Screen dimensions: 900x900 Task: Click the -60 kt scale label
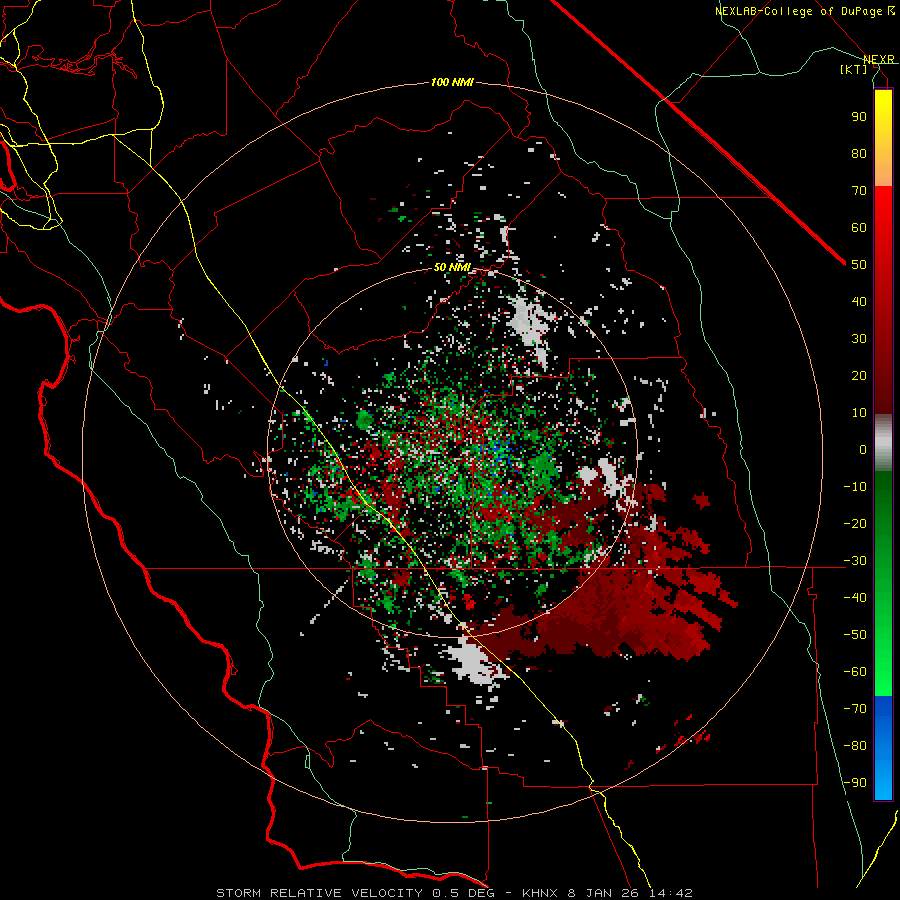855,672
